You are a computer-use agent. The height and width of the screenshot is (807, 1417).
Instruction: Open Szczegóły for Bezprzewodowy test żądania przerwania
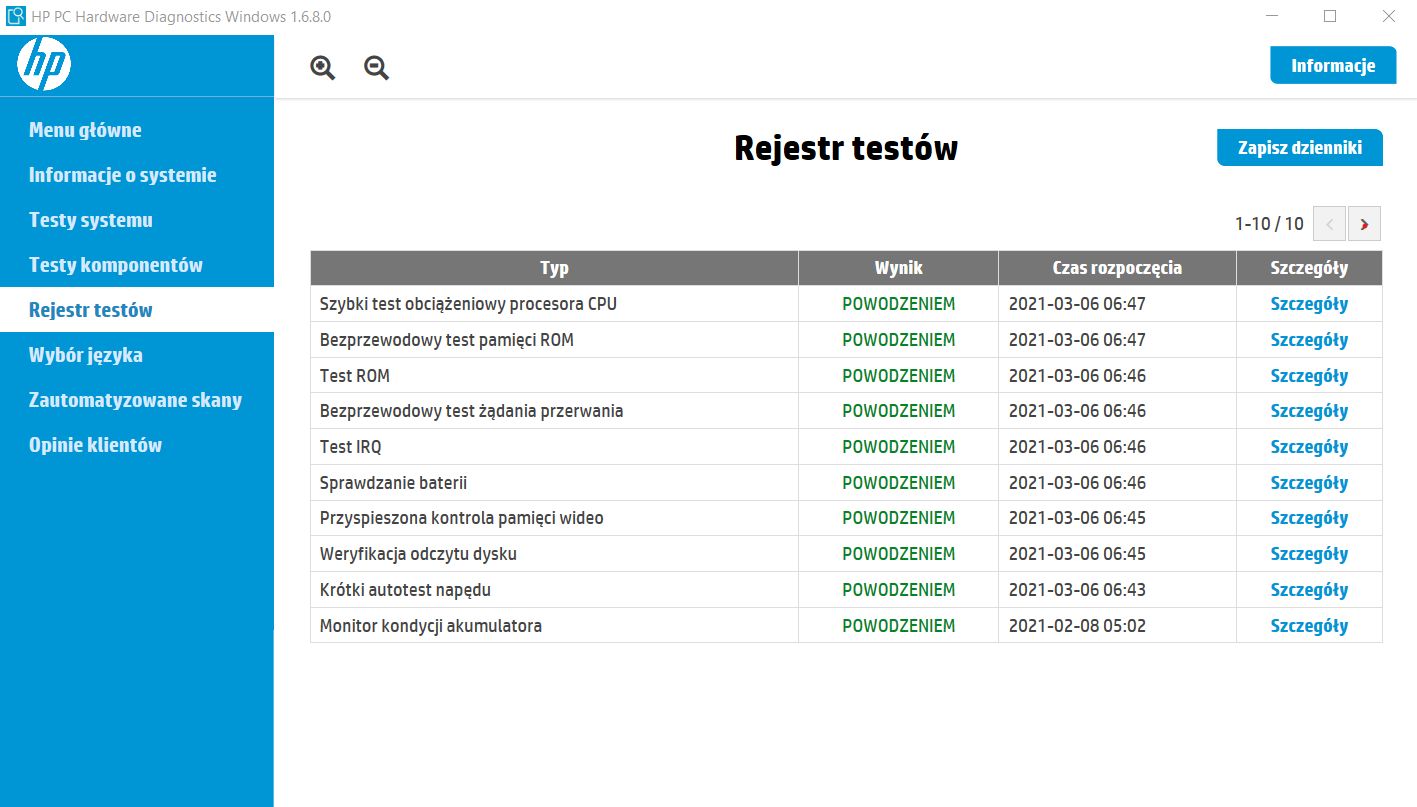pyautogui.click(x=1309, y=411)
